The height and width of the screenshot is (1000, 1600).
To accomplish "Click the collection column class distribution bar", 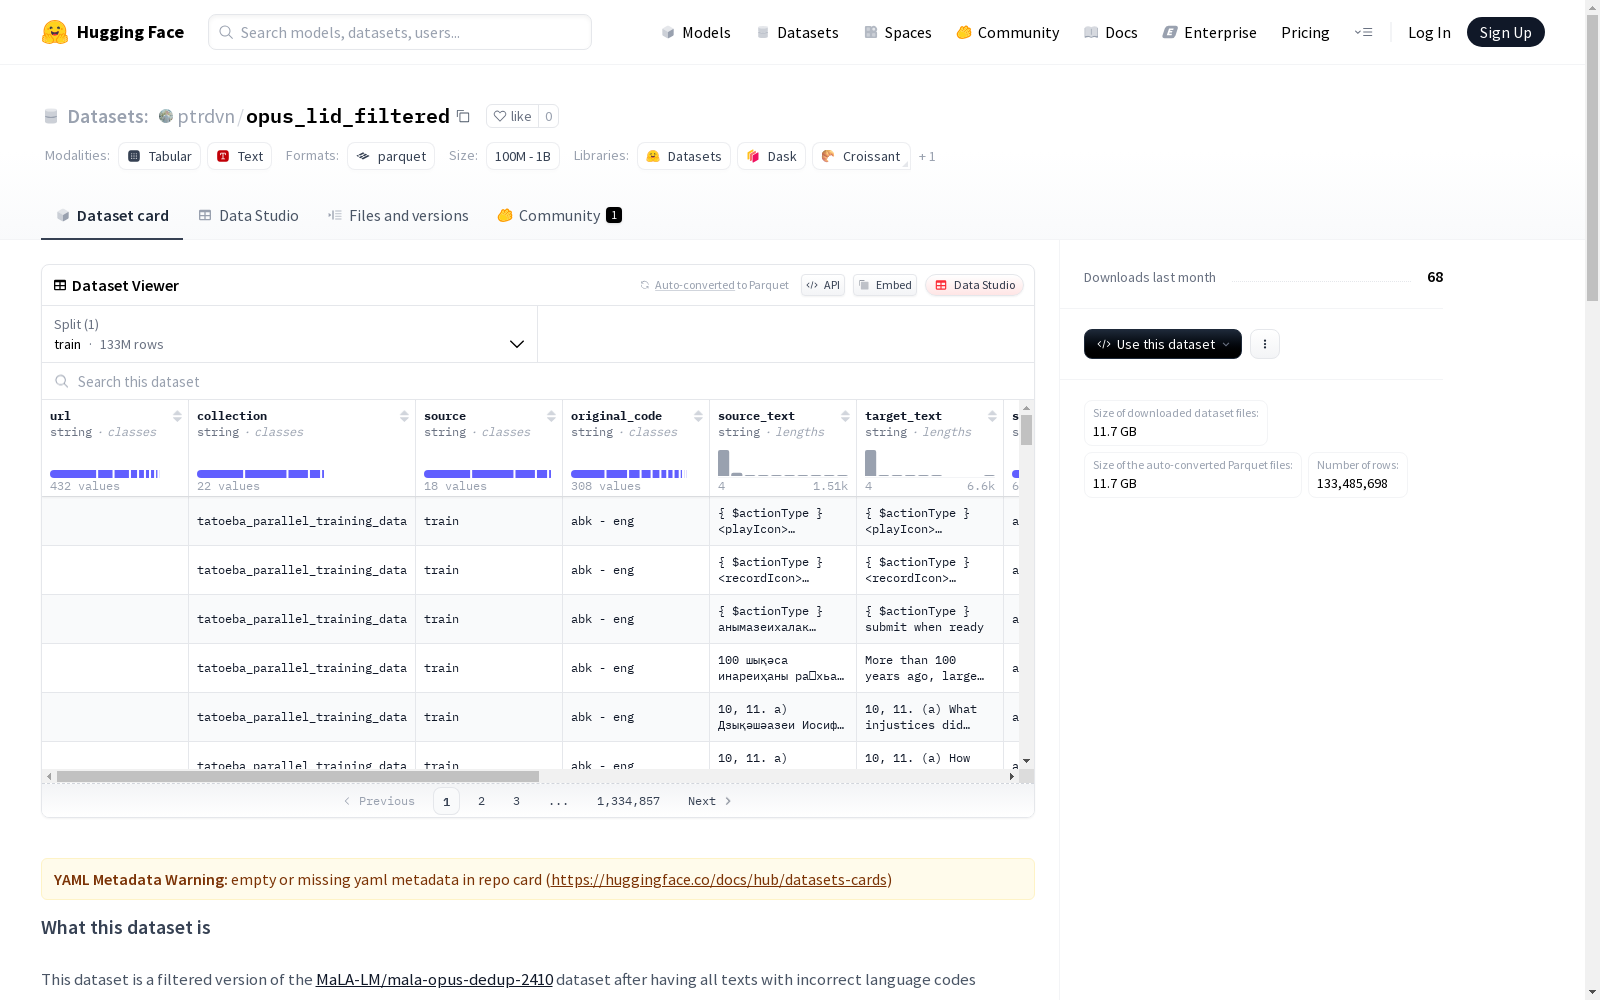I will point(260,474).
